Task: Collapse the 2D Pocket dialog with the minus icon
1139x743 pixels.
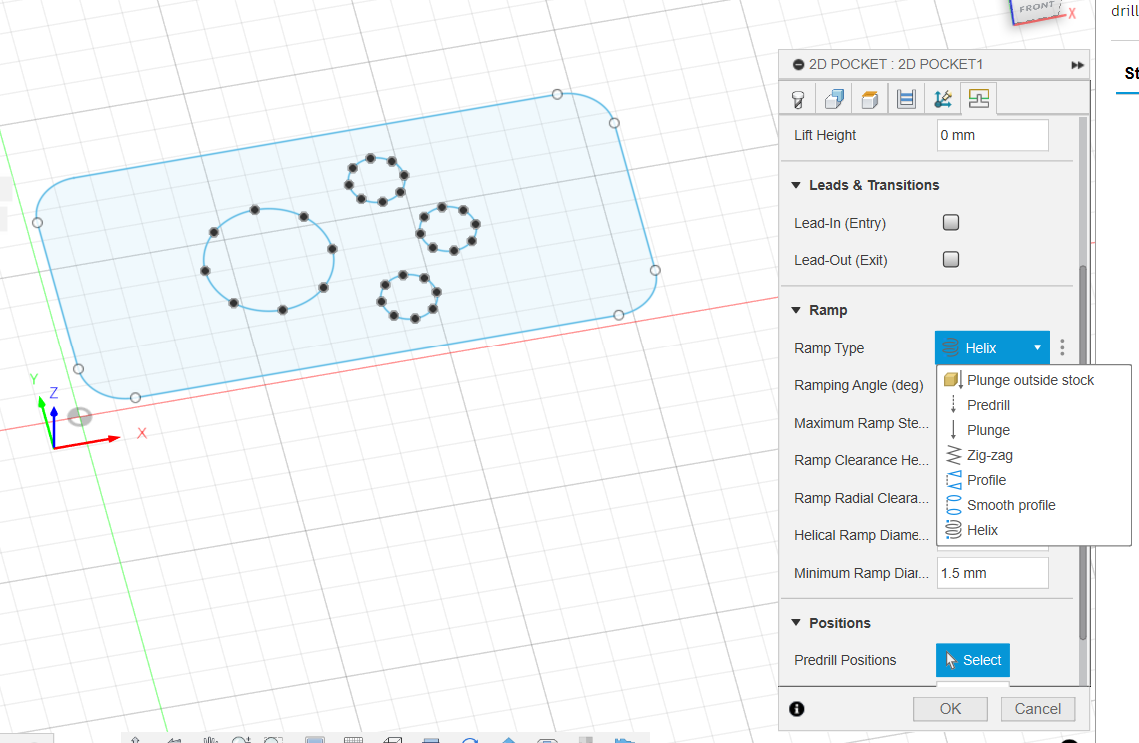Action: click(798, 65)
